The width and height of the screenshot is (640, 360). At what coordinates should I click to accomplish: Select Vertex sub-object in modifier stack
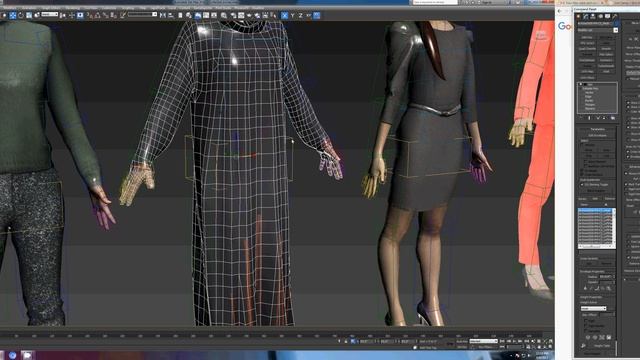coord(589,93)
